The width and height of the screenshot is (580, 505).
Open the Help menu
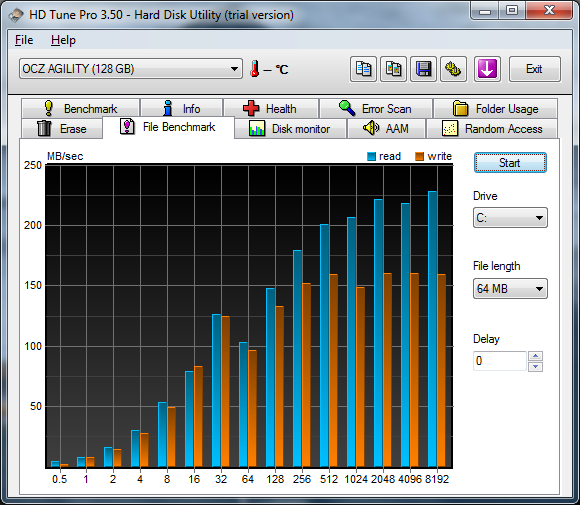point(63,40)
